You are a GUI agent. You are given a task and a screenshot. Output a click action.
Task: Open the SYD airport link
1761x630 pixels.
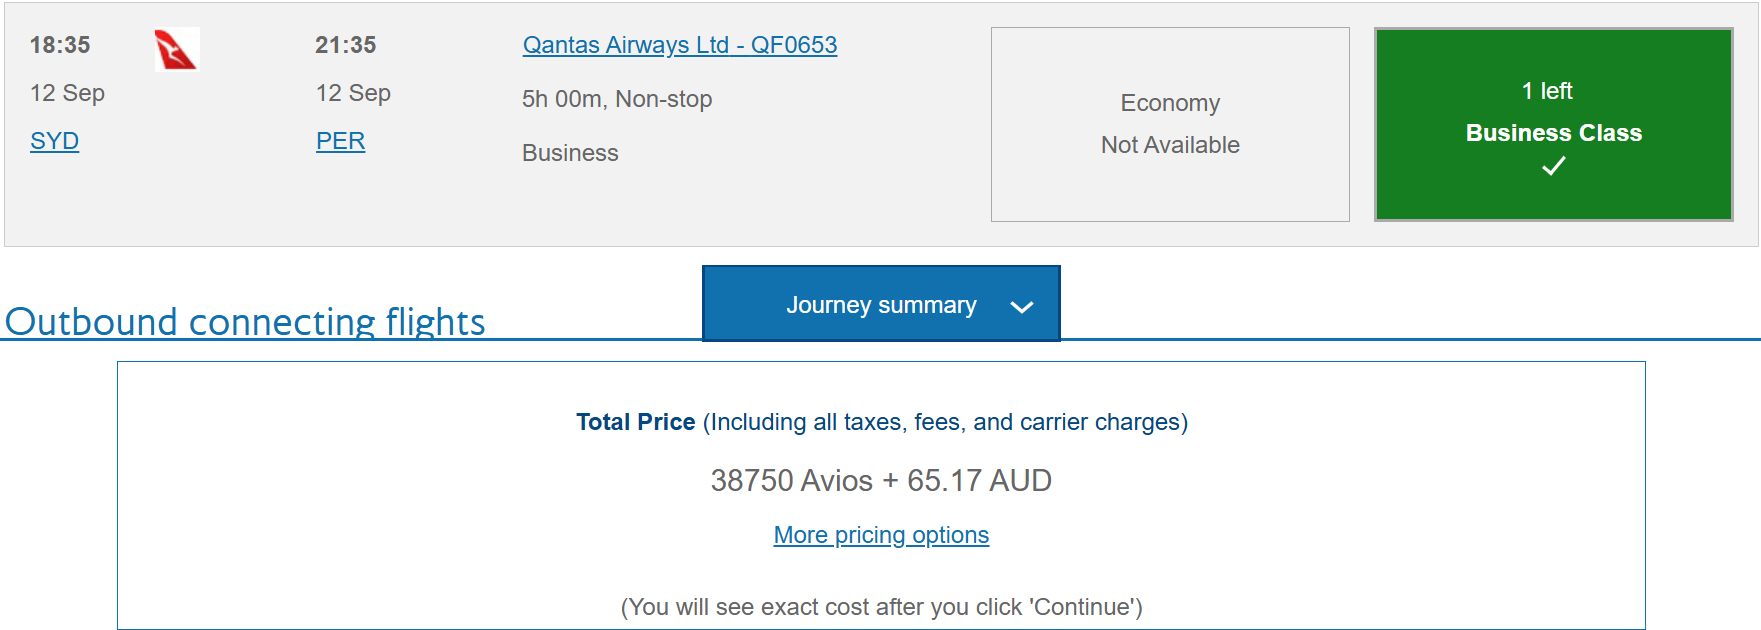[x=54, y=141]
